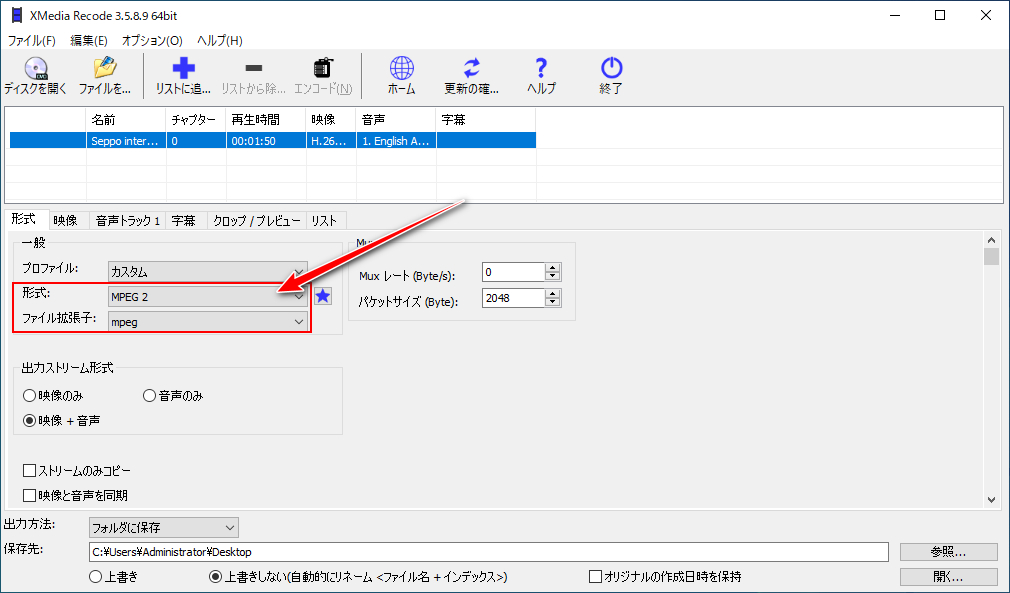Expand the 出力方法 フォルダに保存 dropdown

(x=163, y=527)
